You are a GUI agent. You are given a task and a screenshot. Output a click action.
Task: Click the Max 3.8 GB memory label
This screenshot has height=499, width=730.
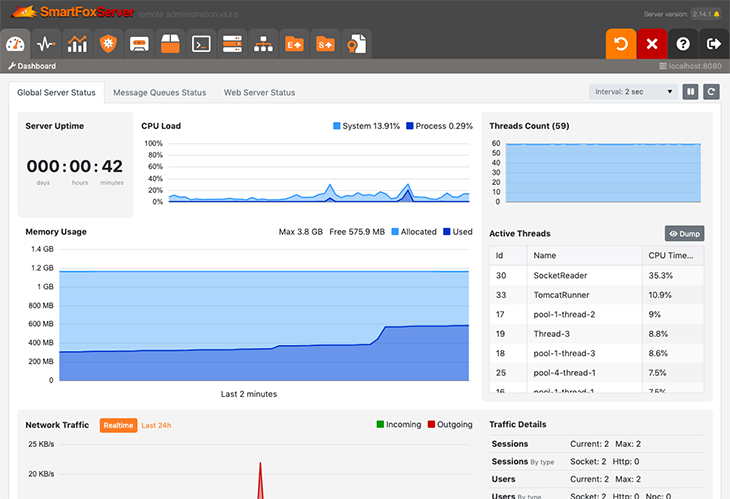(x=301, y=232)
